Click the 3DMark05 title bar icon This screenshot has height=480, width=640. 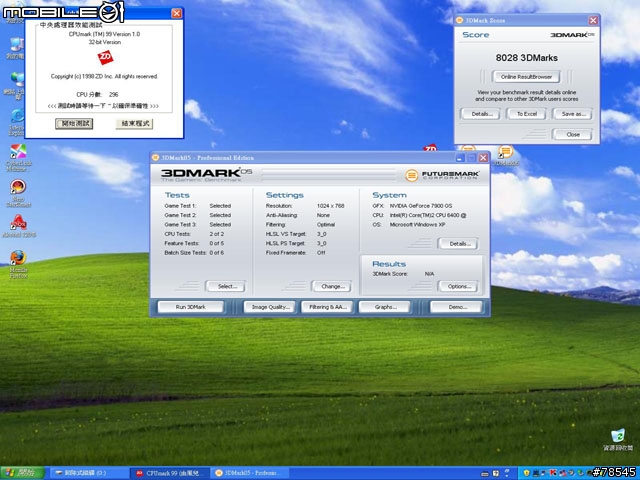[155, 158]
